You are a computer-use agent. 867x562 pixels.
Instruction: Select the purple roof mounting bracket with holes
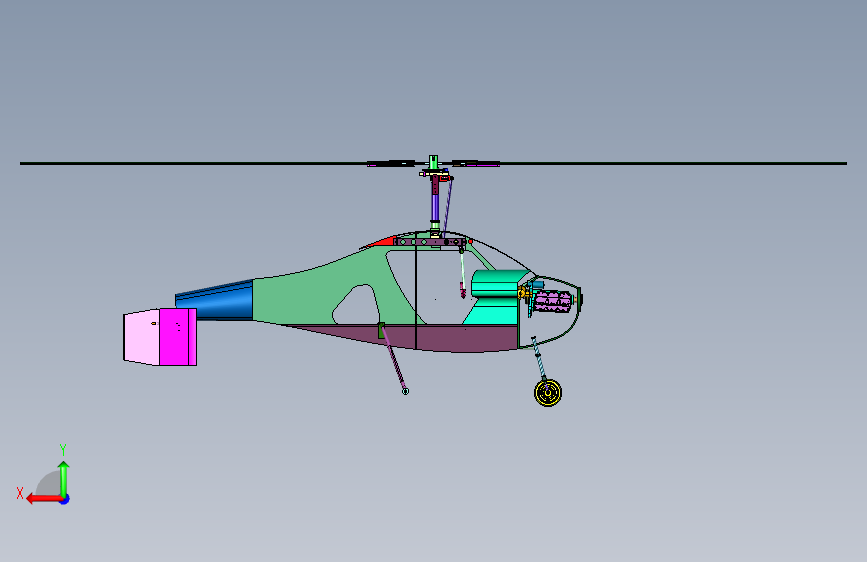click(x=430, y=242)
